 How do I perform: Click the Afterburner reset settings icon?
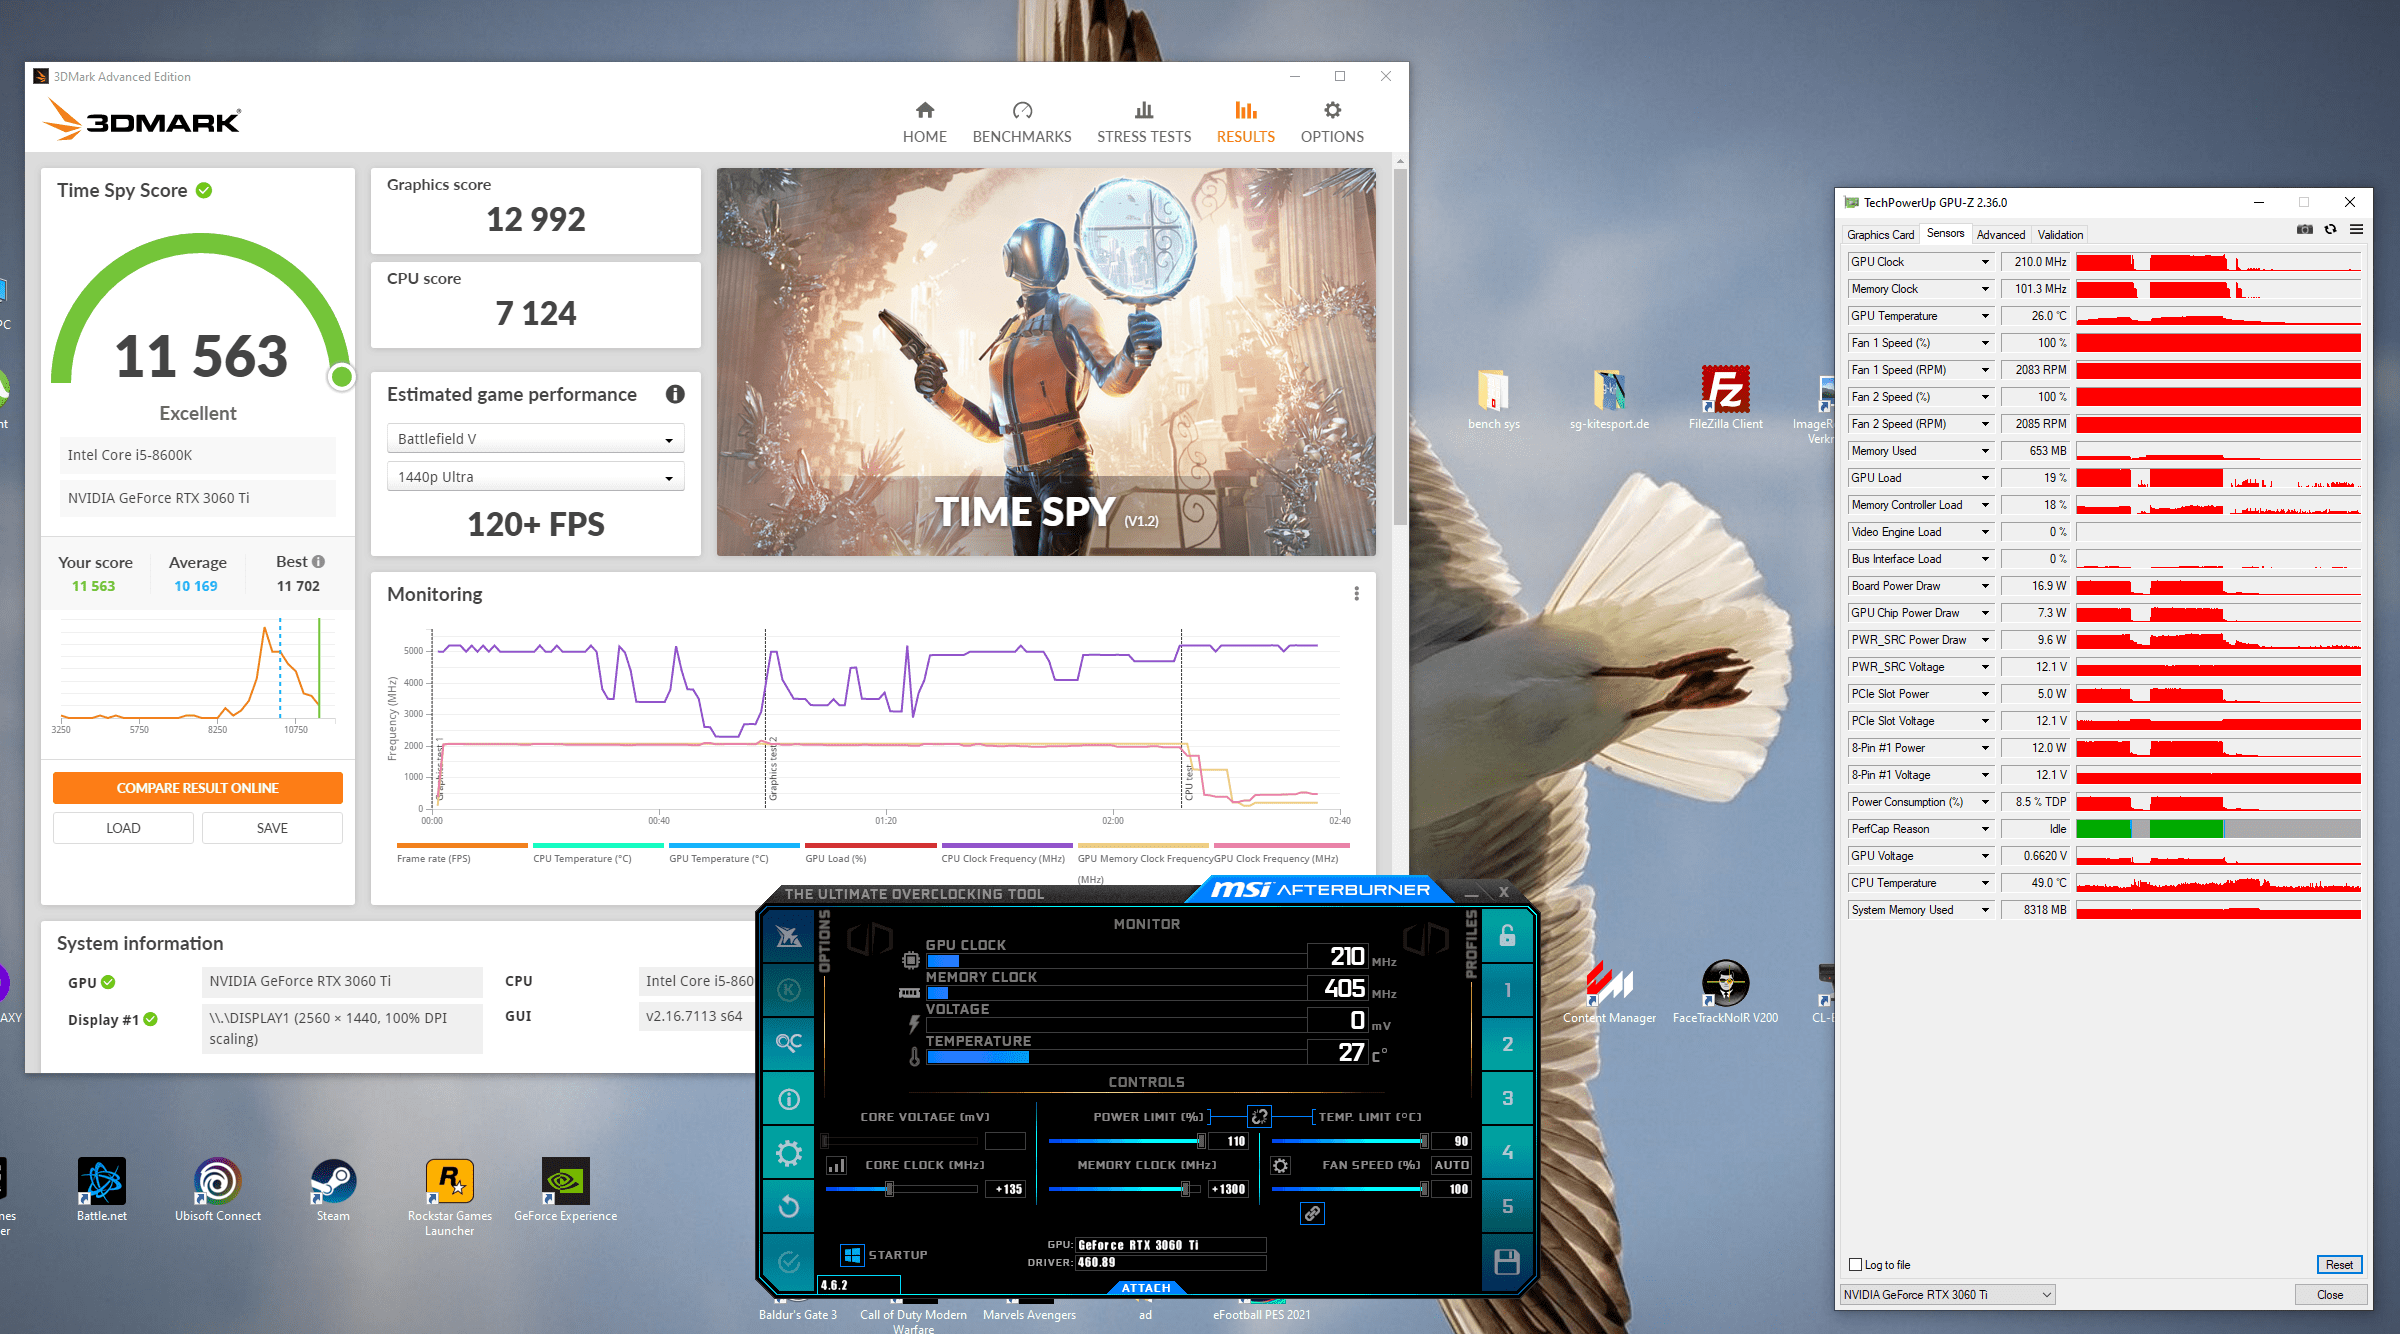tap(788, 1207)
